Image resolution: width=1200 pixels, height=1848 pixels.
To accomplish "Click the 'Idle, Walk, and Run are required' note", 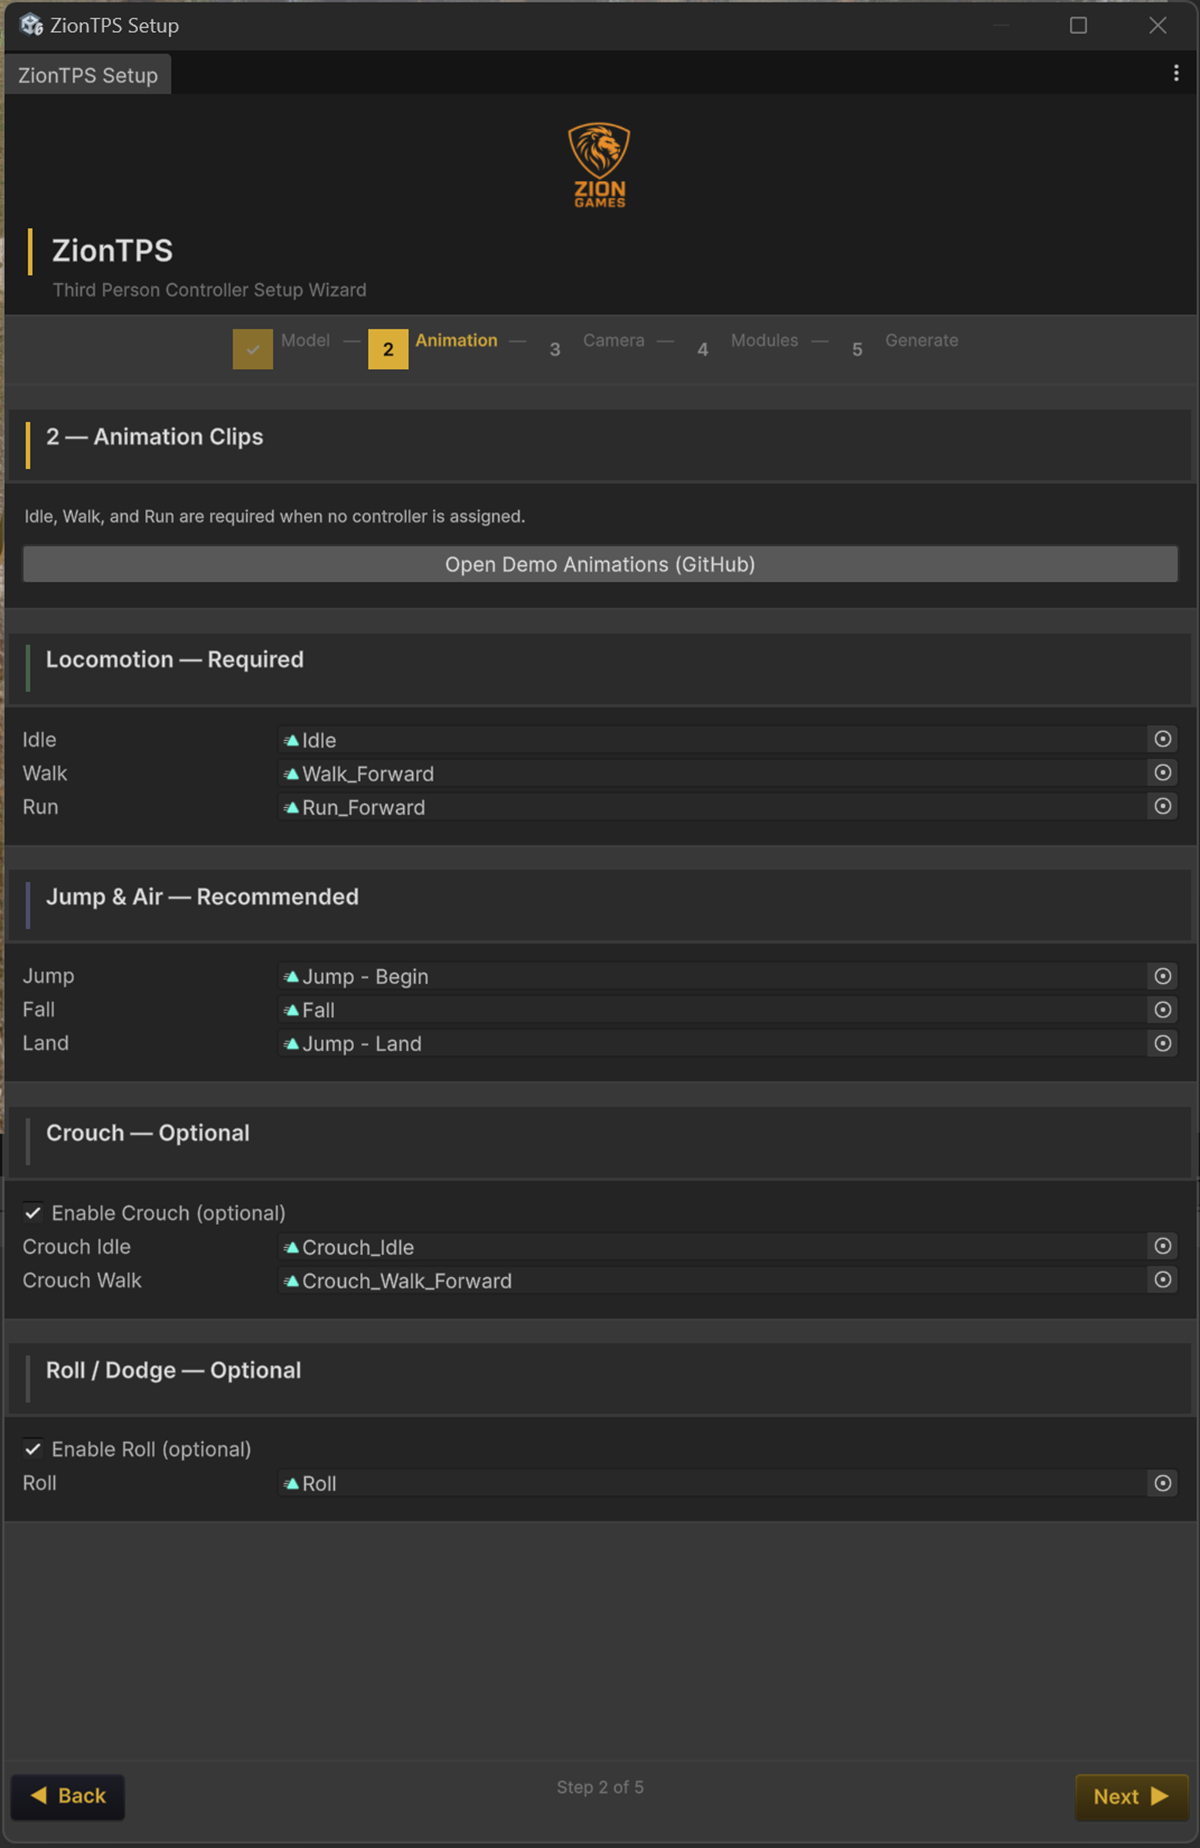I will coord(275,516).
